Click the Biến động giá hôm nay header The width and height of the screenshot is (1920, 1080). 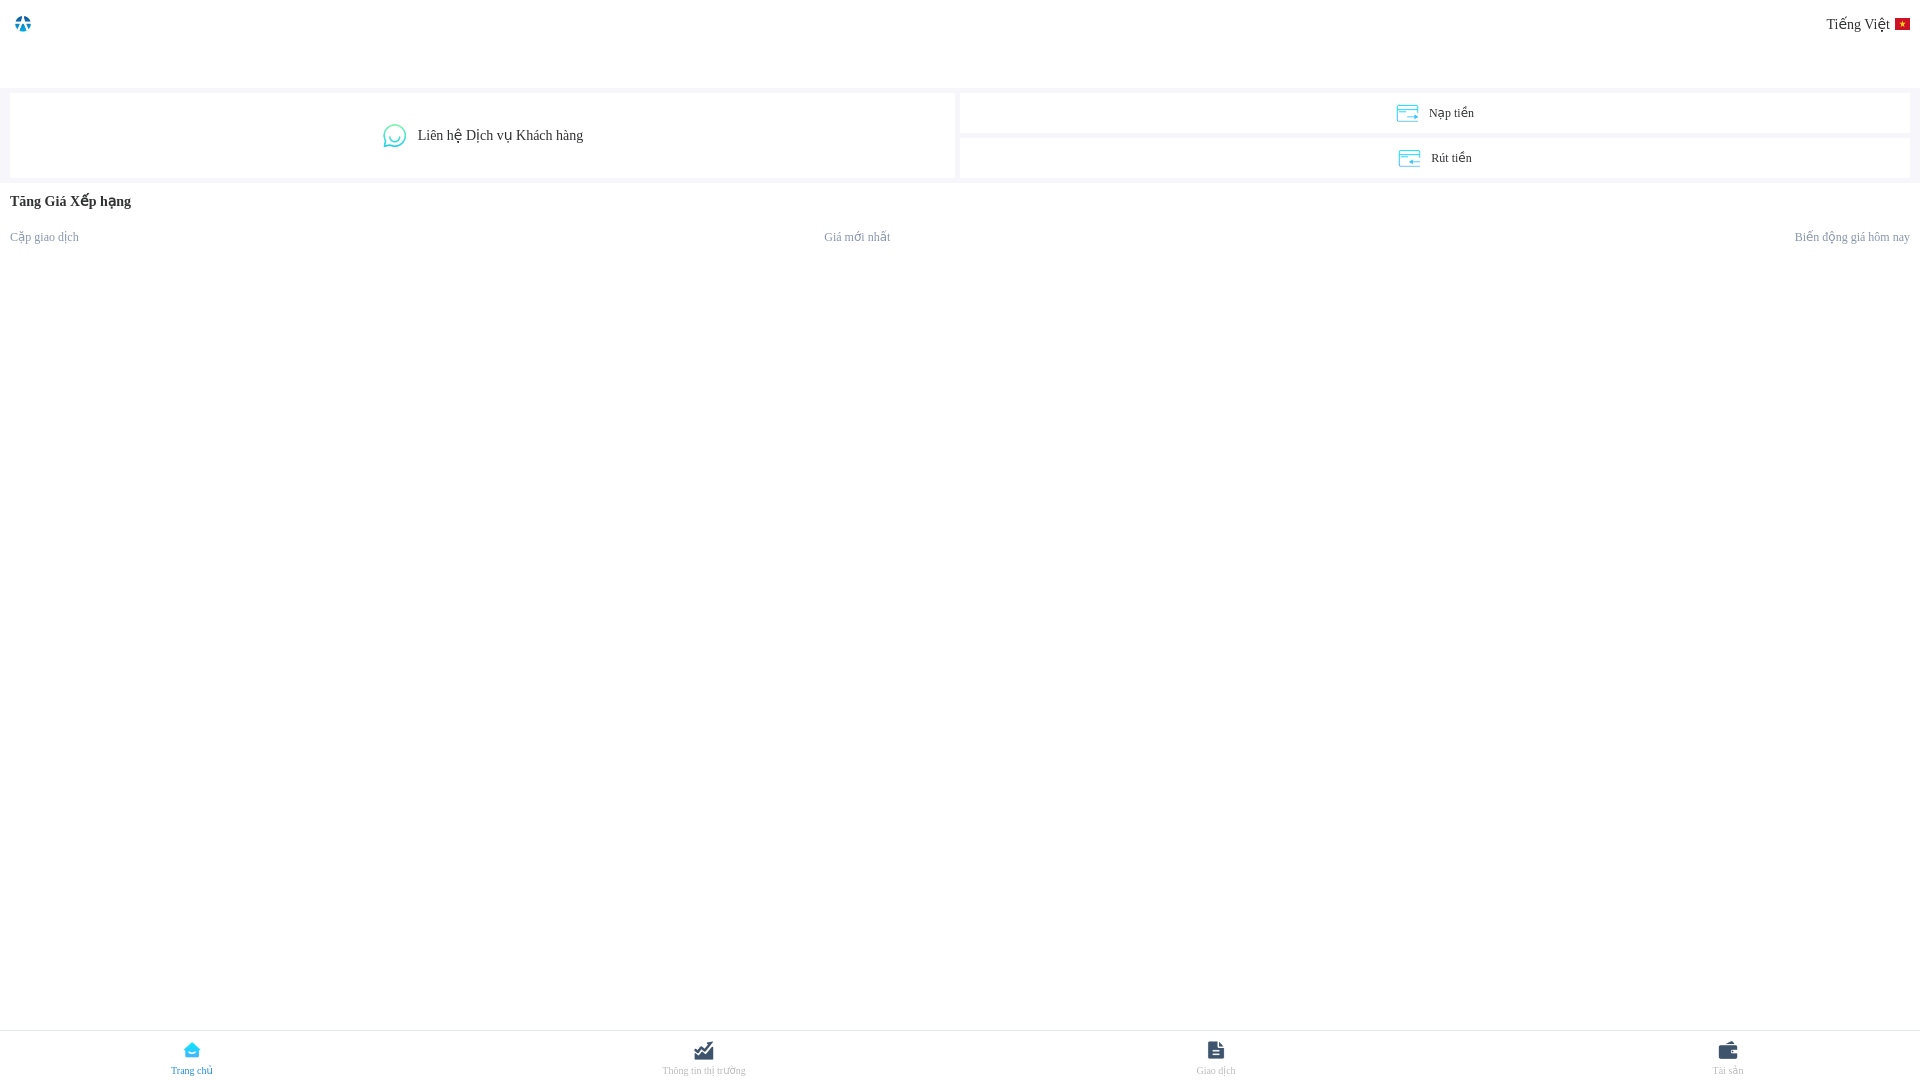click(1852, 237)
